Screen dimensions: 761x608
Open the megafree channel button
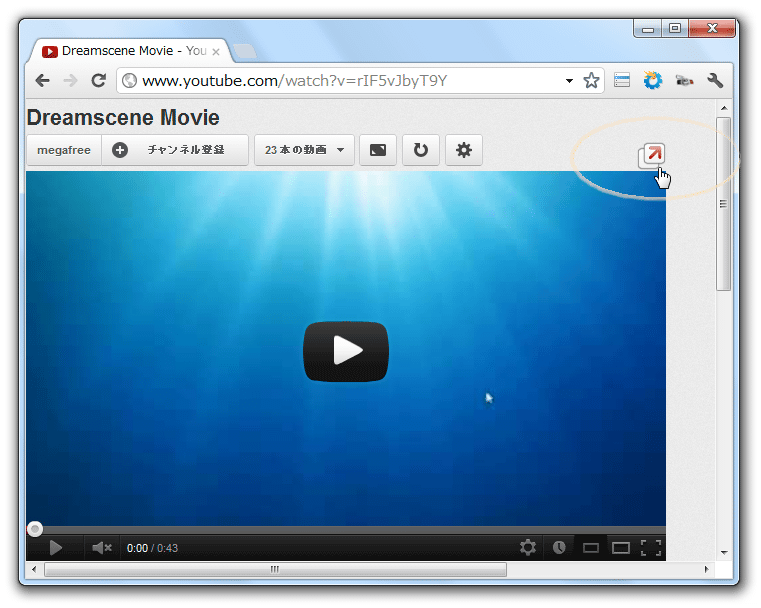(x=64, y=150)
